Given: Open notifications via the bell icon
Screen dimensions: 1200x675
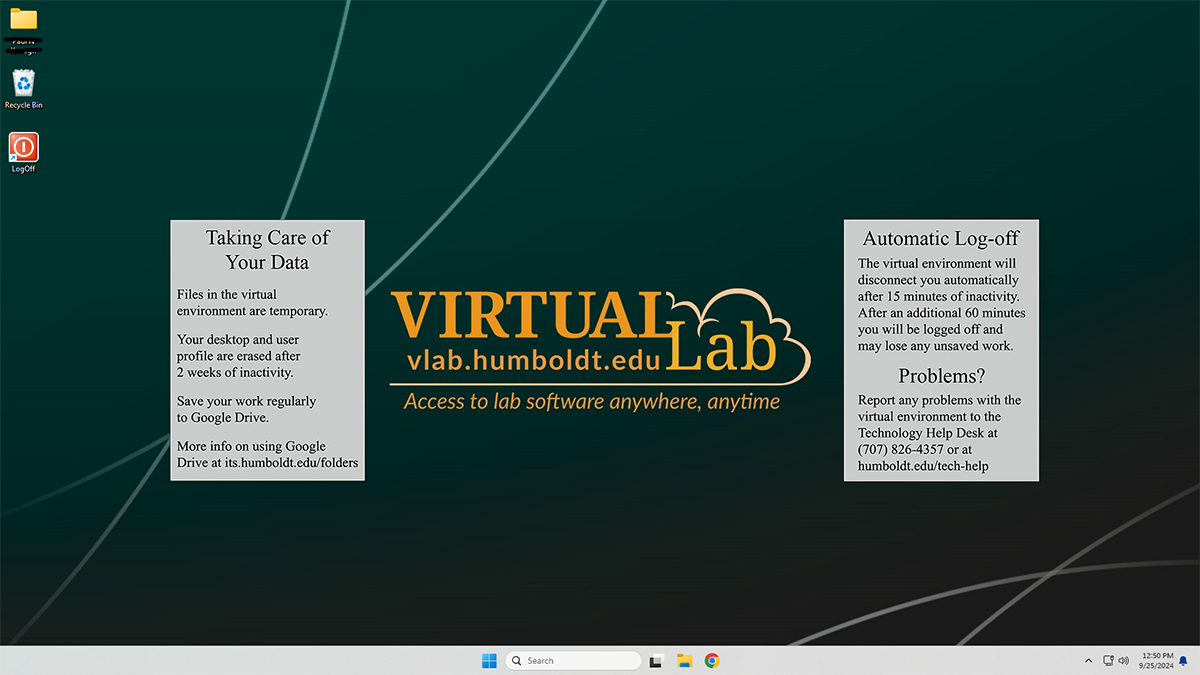Looking at the screenshot, I should (1183, 661).
